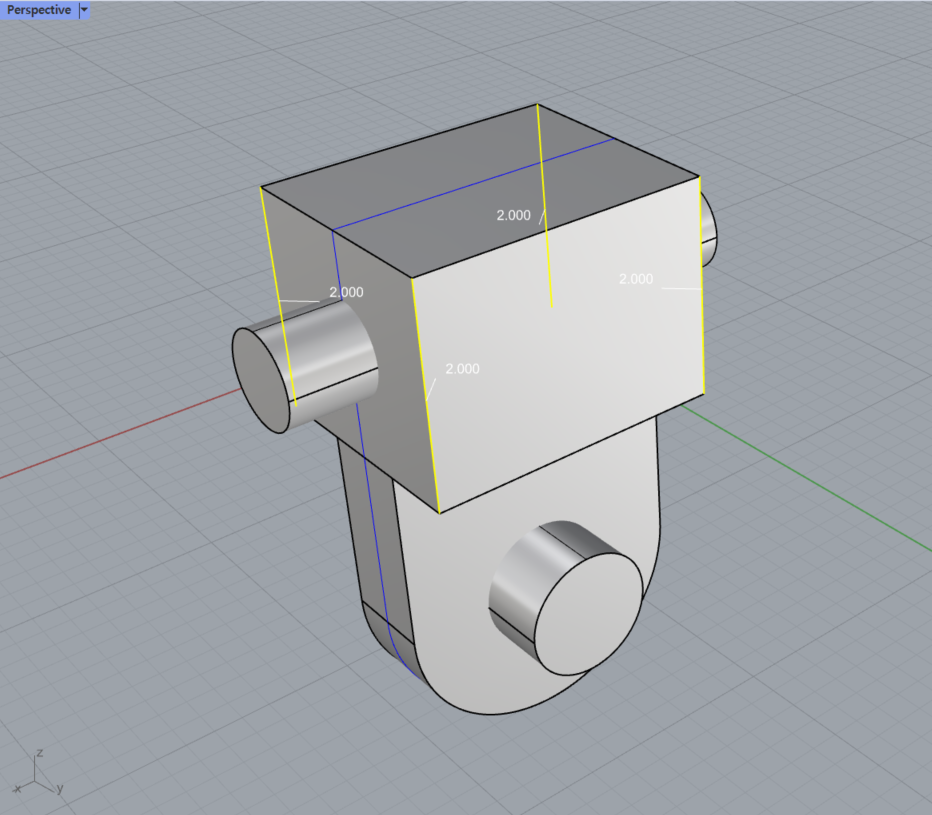Click the round end face of lower cylinder

pyautogui.click(x=588, y=614)
